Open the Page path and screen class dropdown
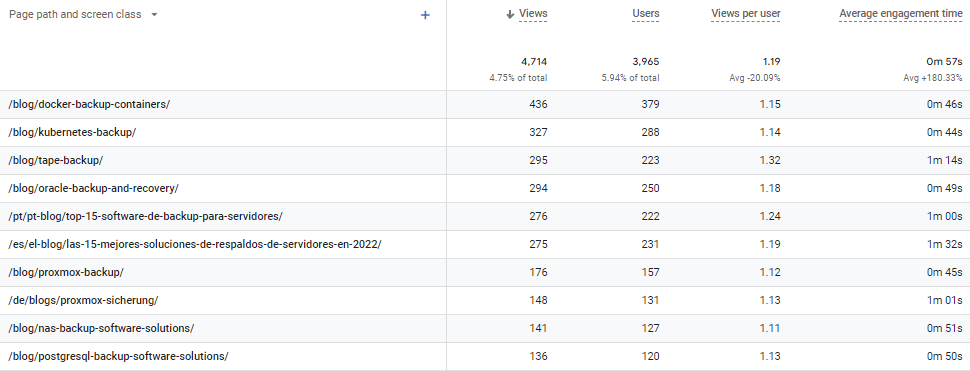 [x=84, y=14]
